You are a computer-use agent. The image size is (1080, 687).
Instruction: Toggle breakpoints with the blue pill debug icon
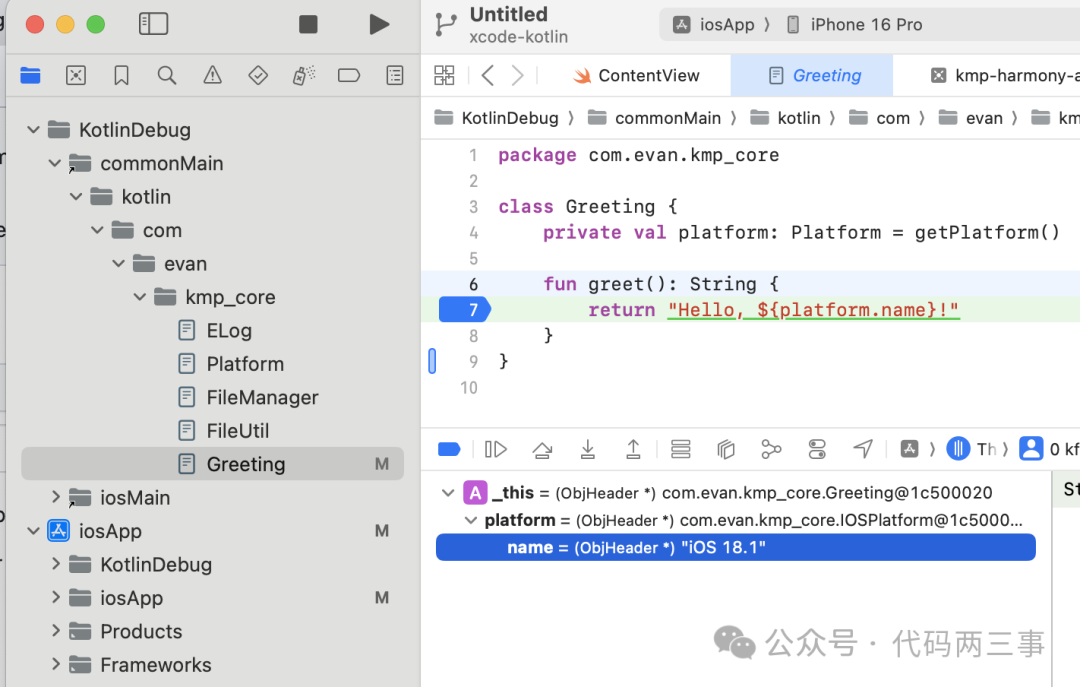point(448,449)
